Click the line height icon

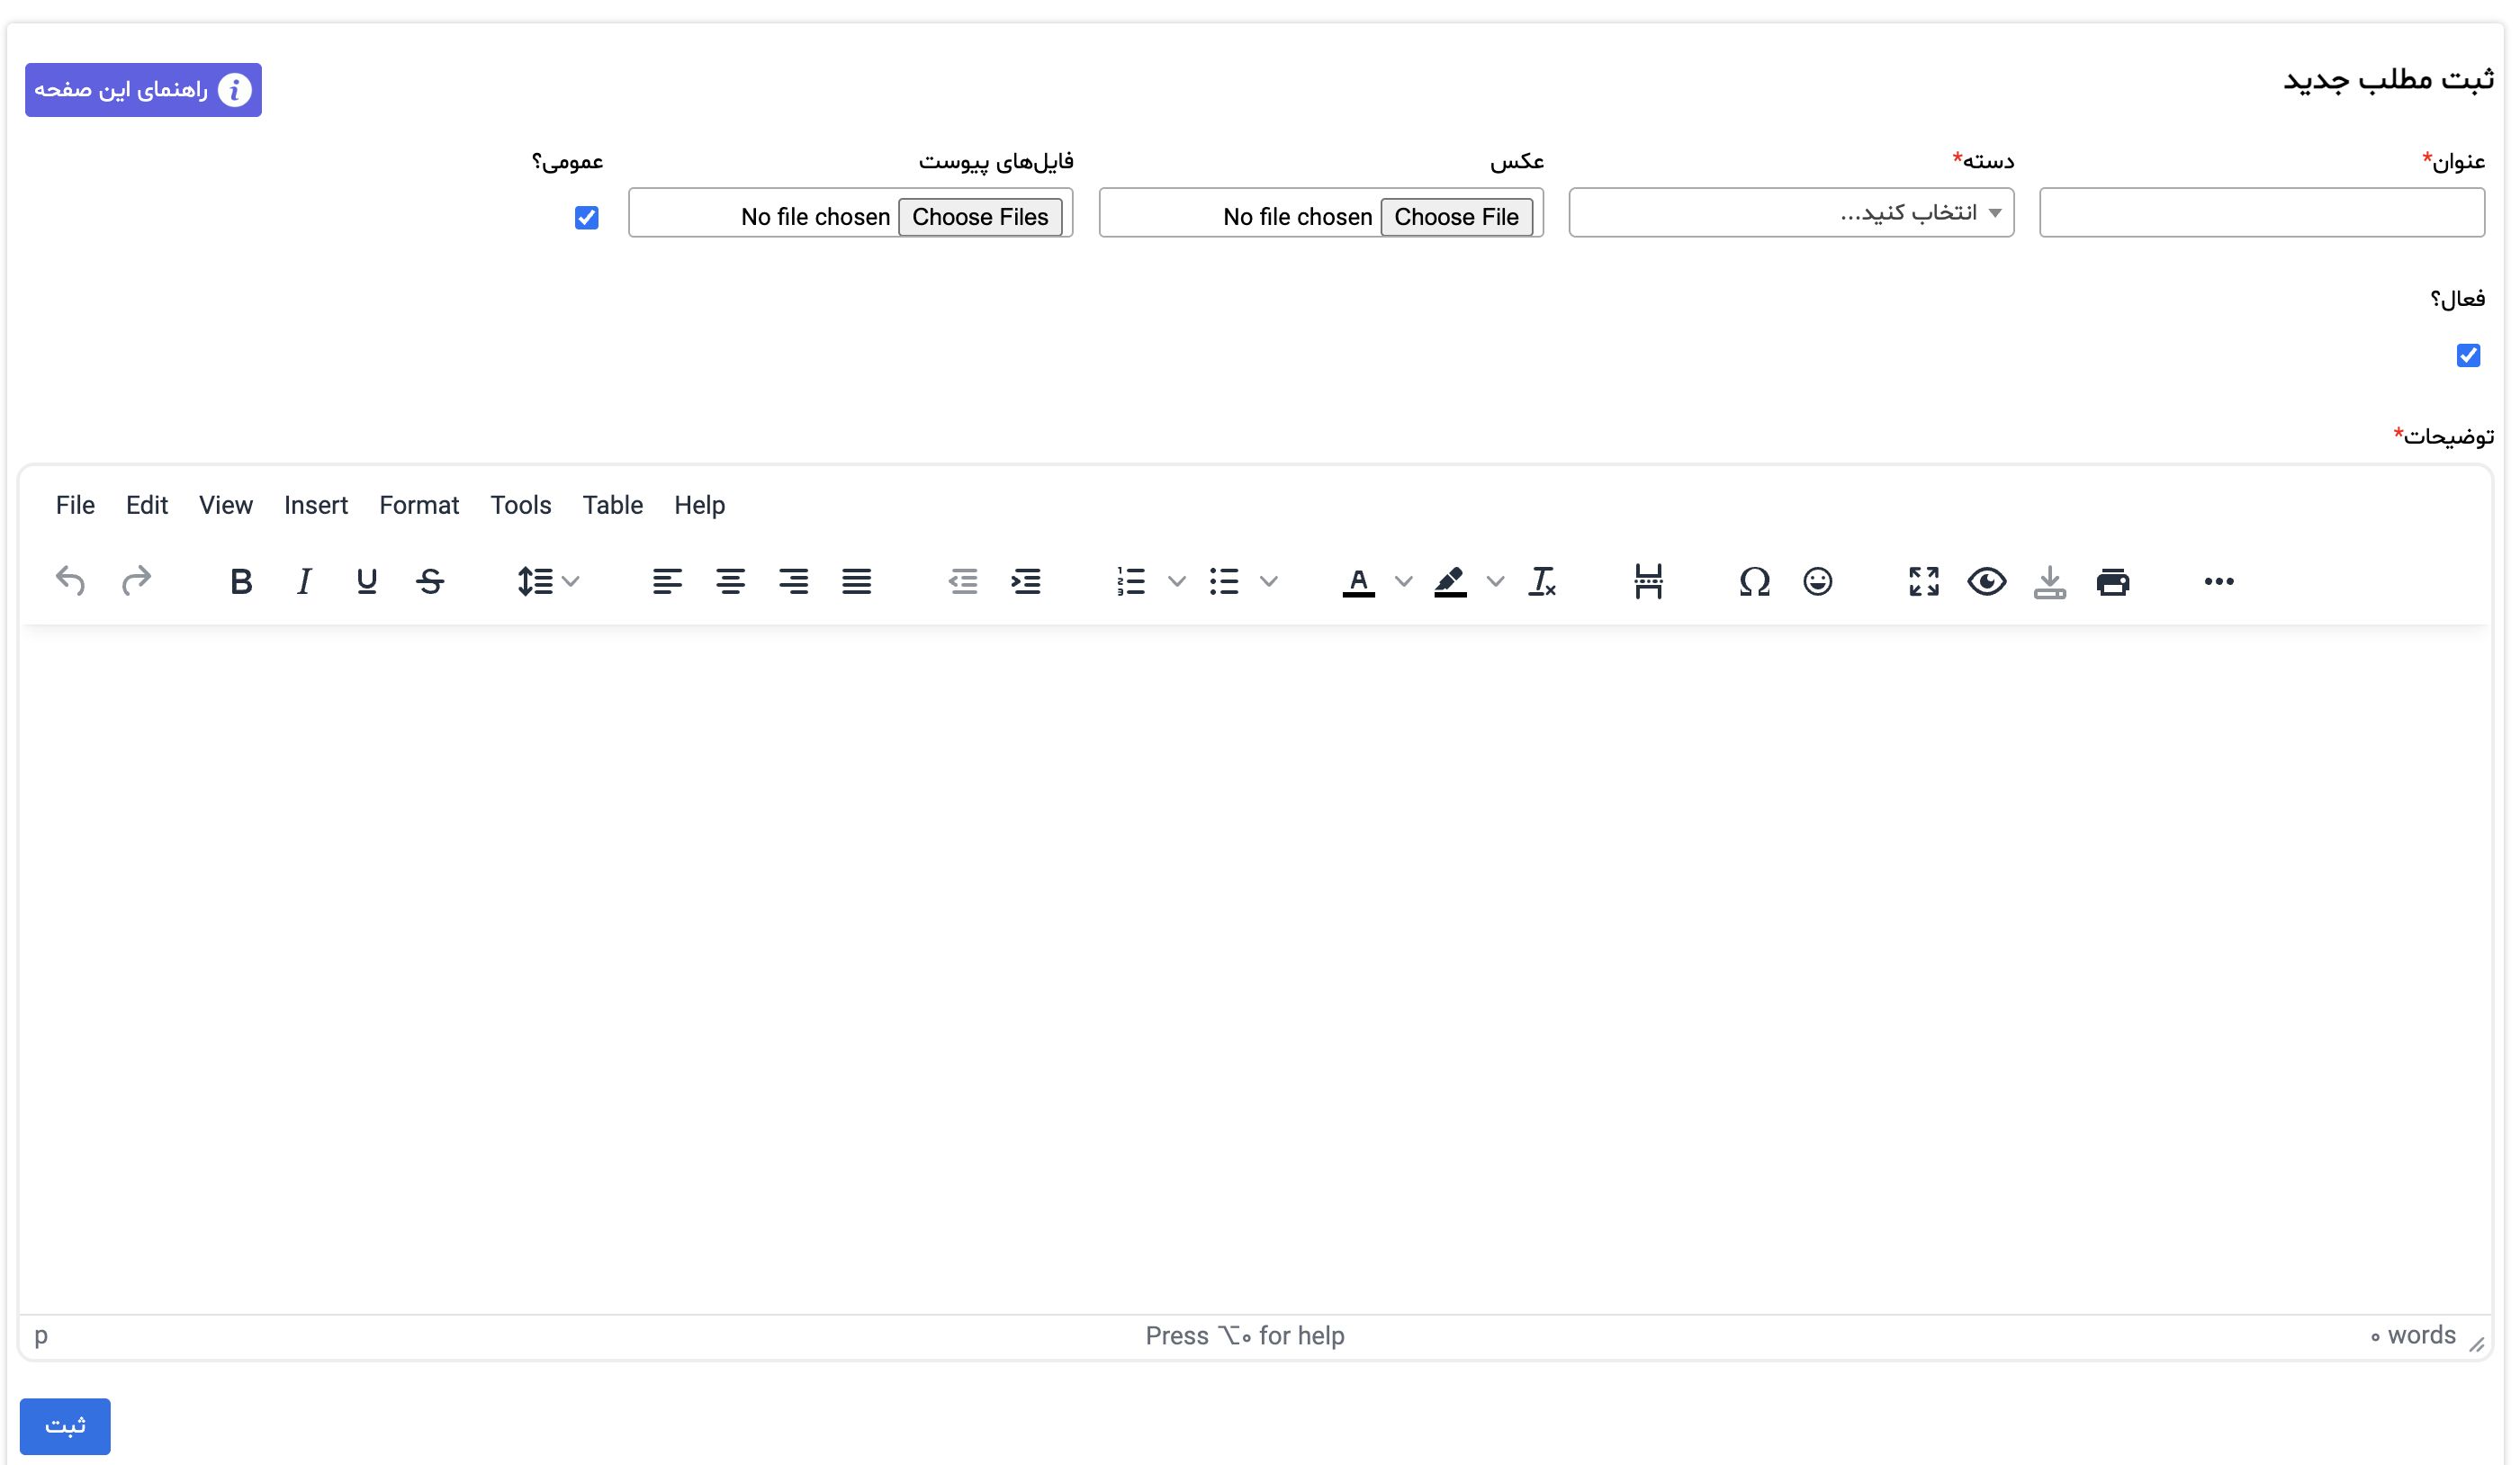click(535, 581)
